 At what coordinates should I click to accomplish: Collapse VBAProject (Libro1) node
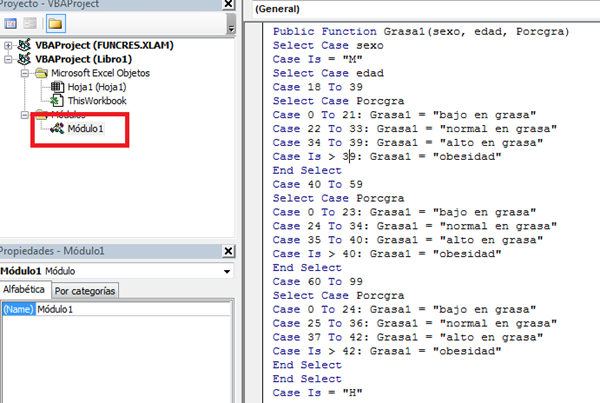pos(8,59)
